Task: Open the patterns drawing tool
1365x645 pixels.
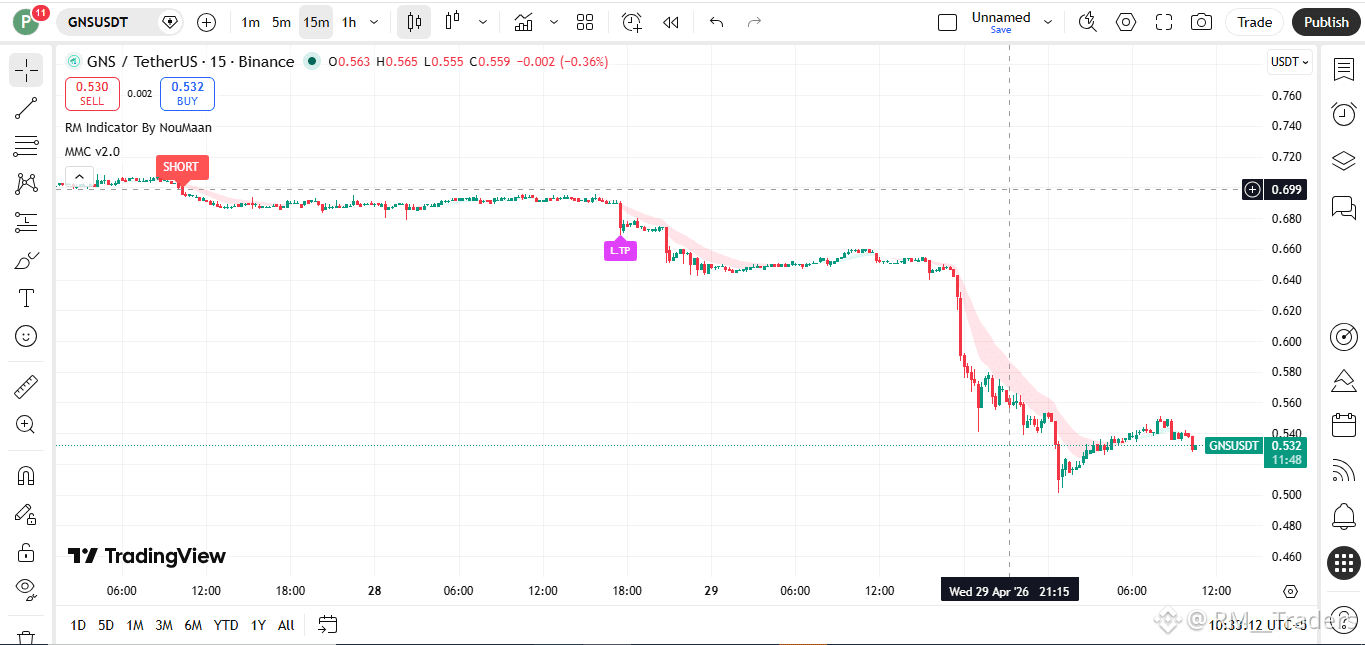Action: pyautogui.click(x=26, y=184)
